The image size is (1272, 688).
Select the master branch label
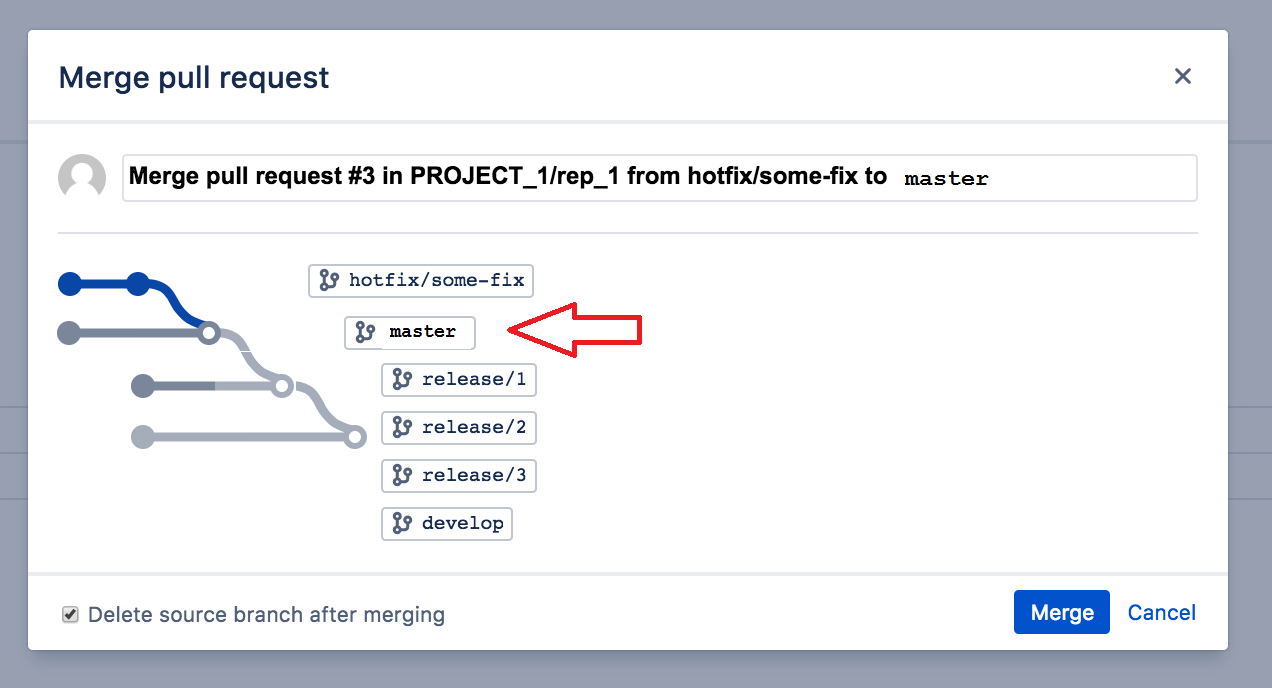[x=410, y=333]
